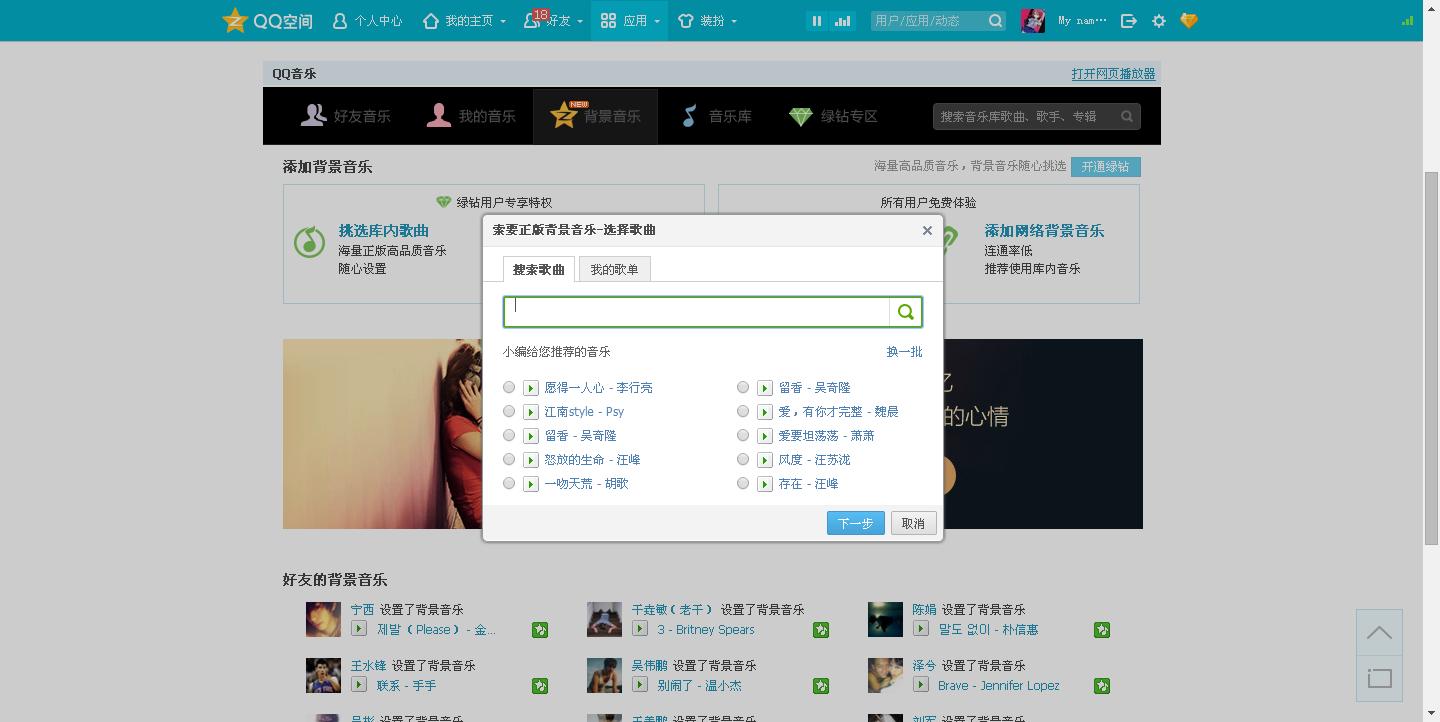Click 换一批 to refresh recommendations
Image resolution: width=1440 pixels, height=722 pixels.
pyautogui.click(x=904, y=352)
